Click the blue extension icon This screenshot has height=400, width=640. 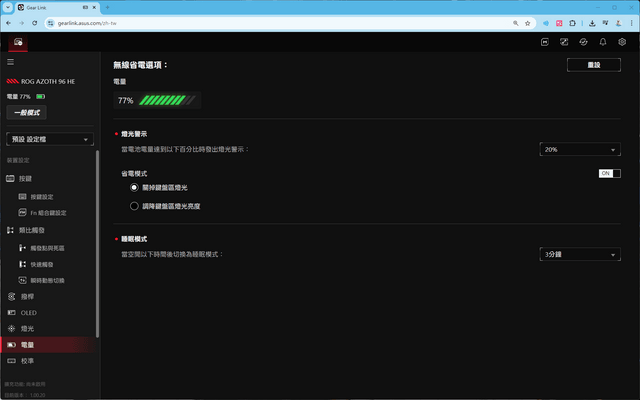click(x=546, y=23)
